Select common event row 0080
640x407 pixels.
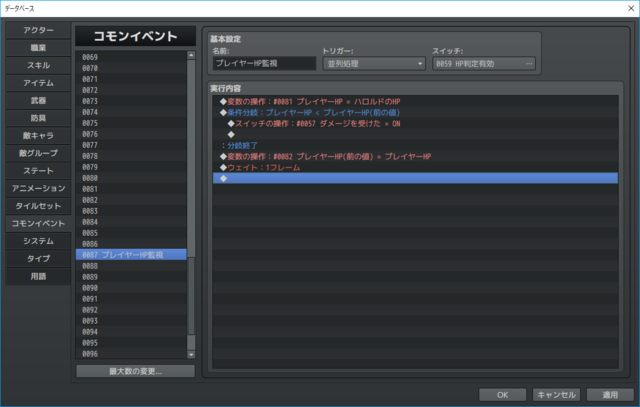point(131,178)
